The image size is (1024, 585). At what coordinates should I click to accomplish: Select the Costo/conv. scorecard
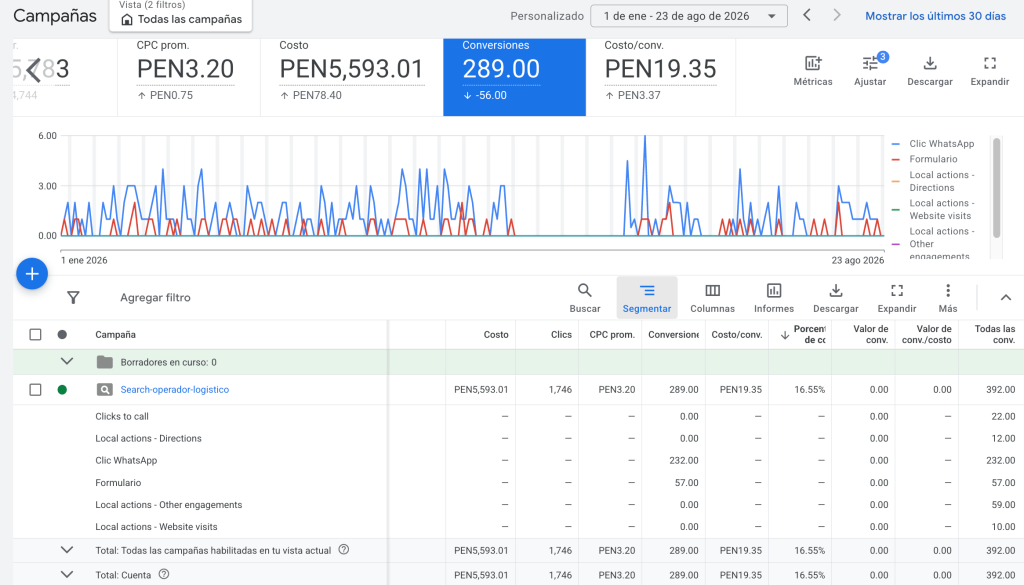coord(660,77)
